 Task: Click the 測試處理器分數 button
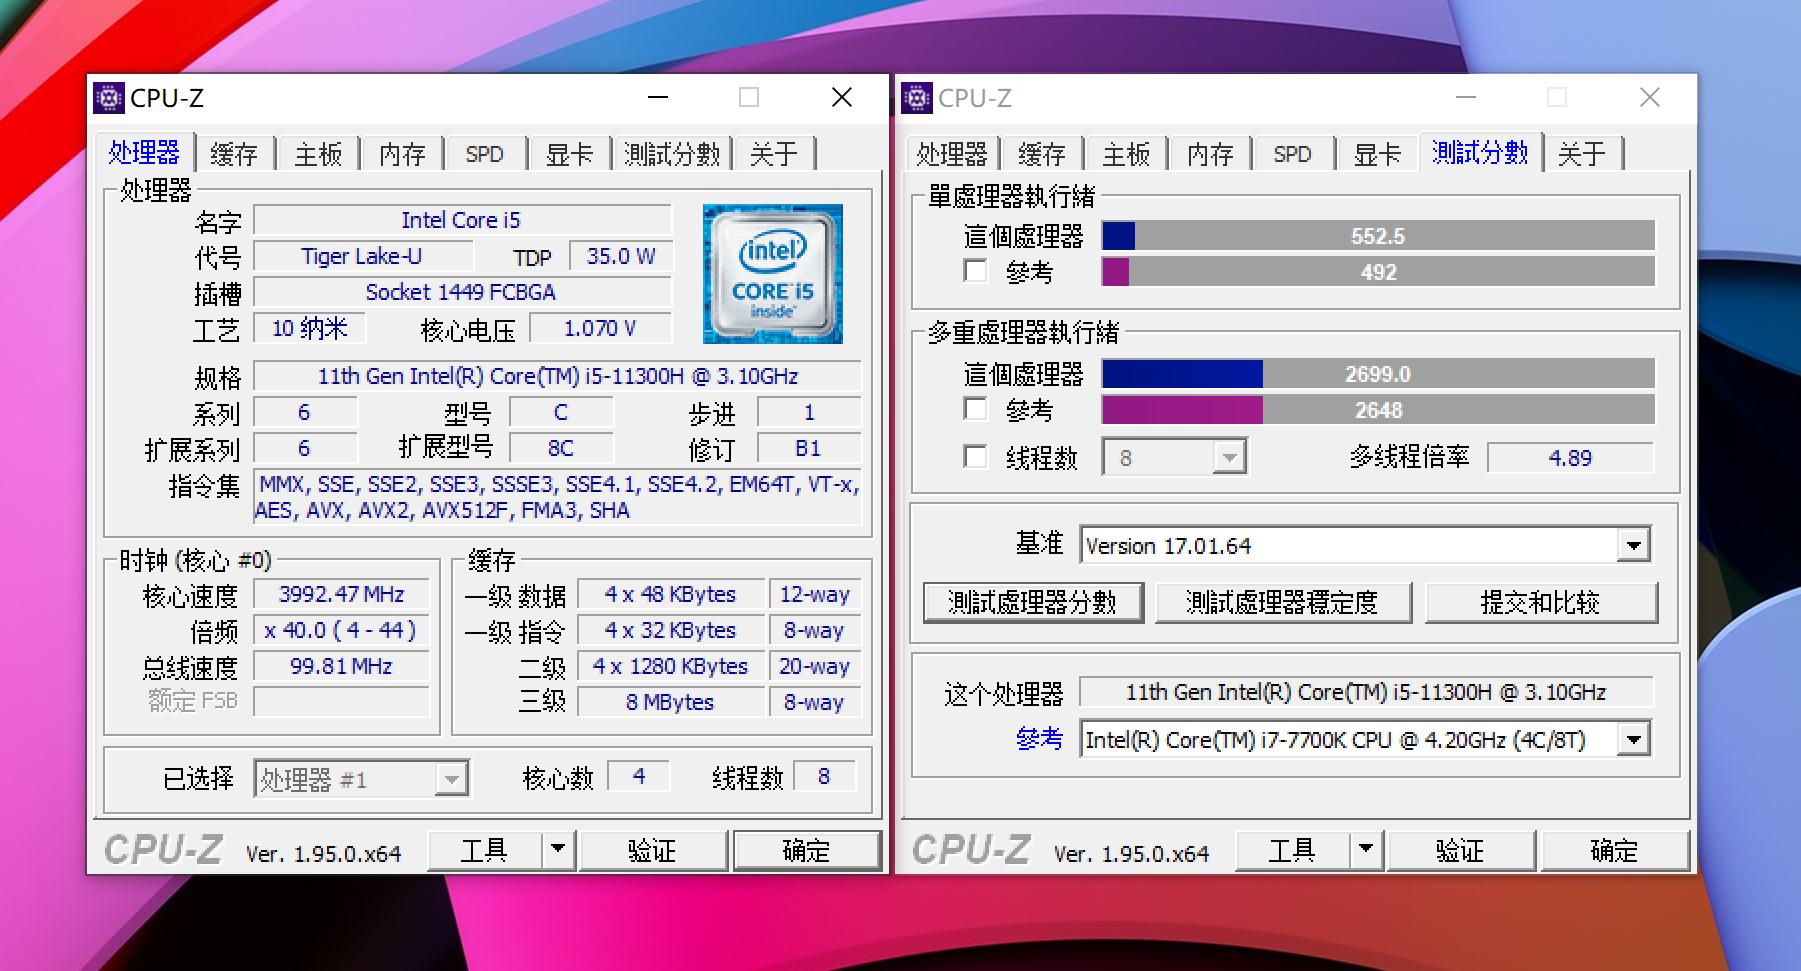1033,603
